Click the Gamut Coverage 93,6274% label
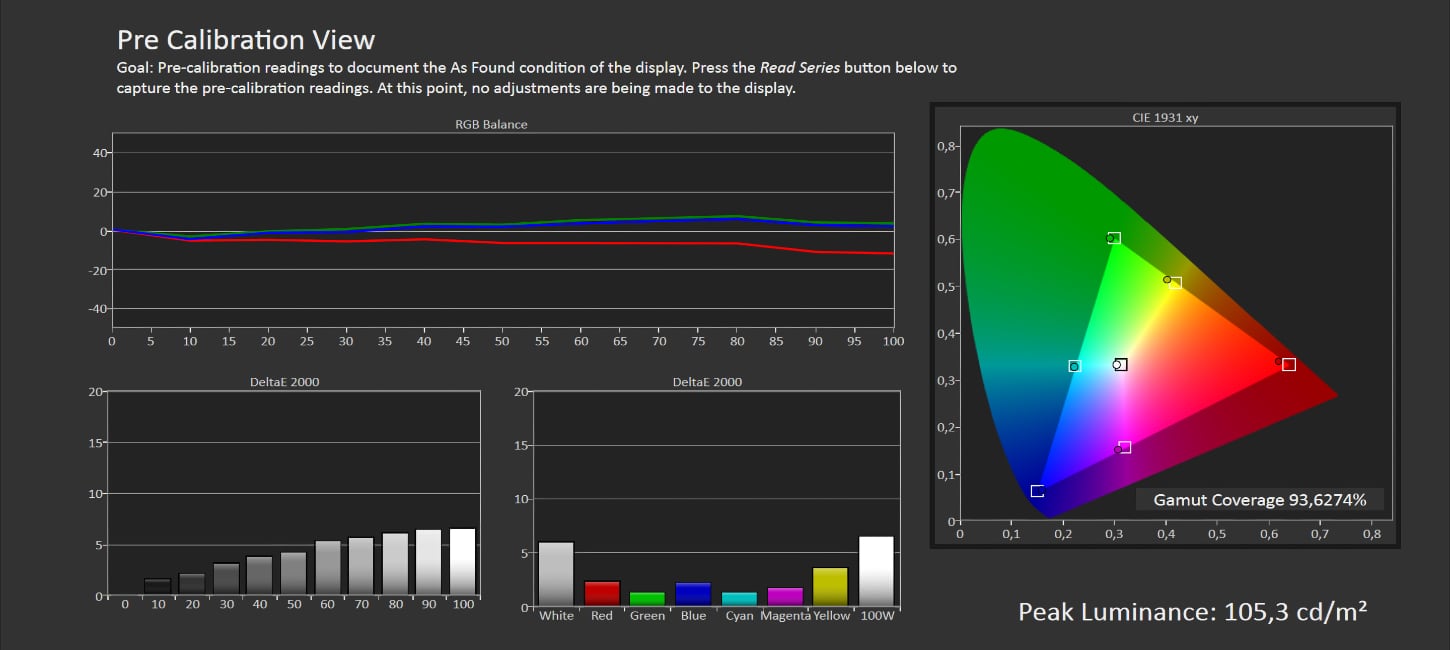Screen dimensions: 1450x650 click(x=1259, y=500)
